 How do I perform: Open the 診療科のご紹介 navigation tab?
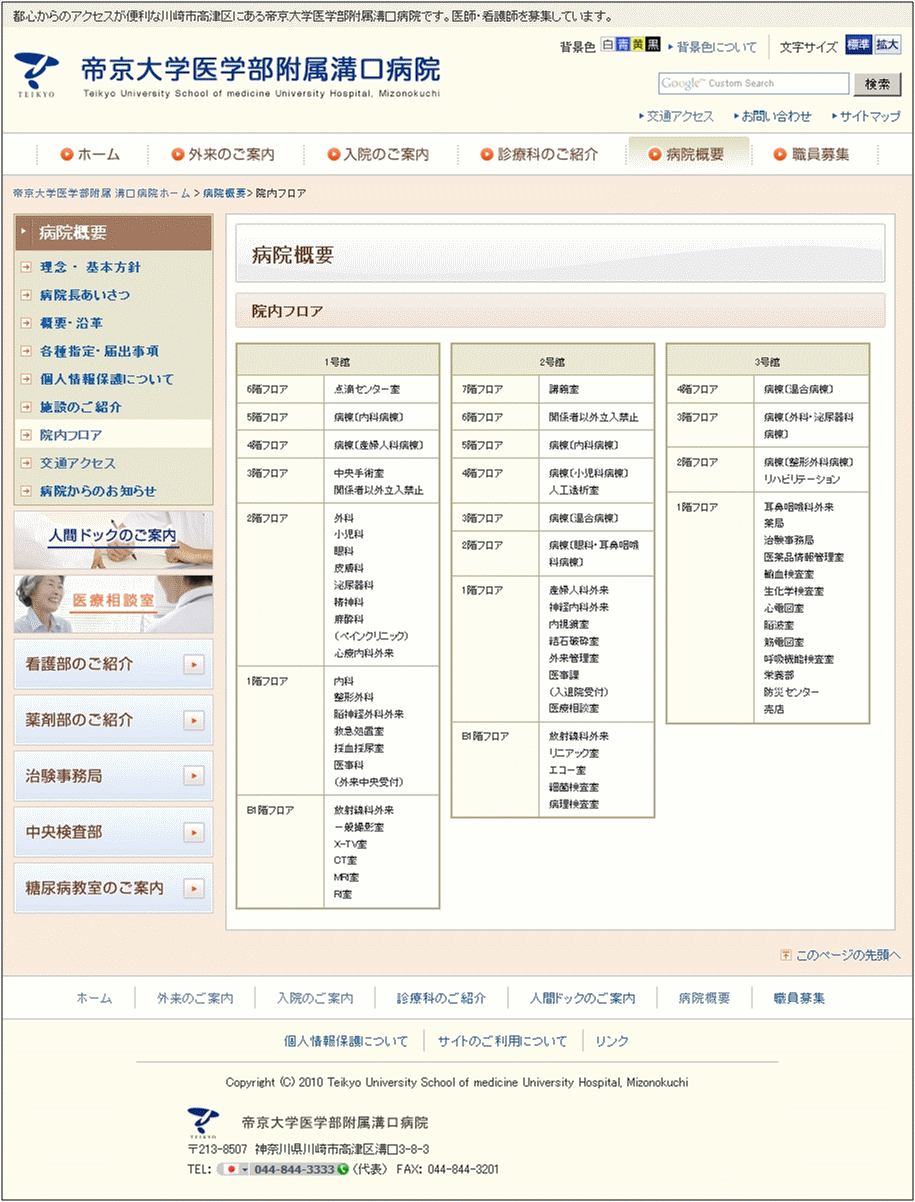pyautogui.click(x=538, y=155)
